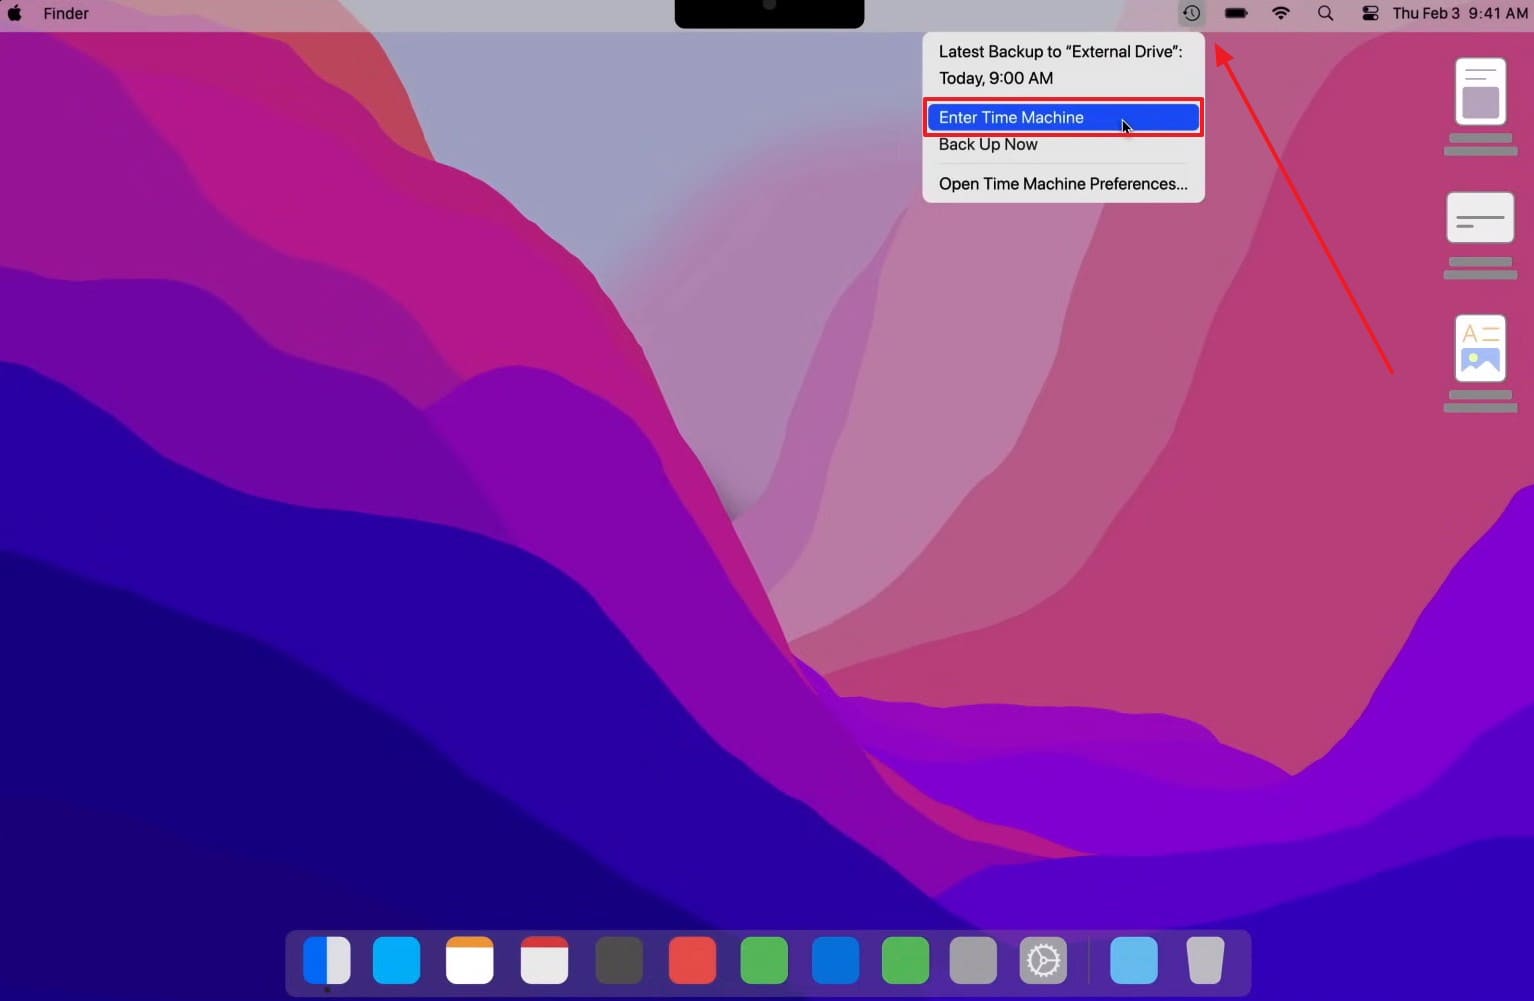1534x1001 pixels.
Task: Launch the red Dock app
Action: point(692,961)
